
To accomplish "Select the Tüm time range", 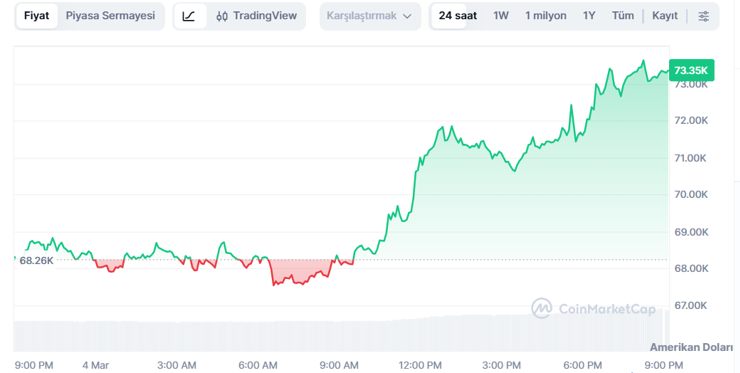I will [x=623, y=16].
